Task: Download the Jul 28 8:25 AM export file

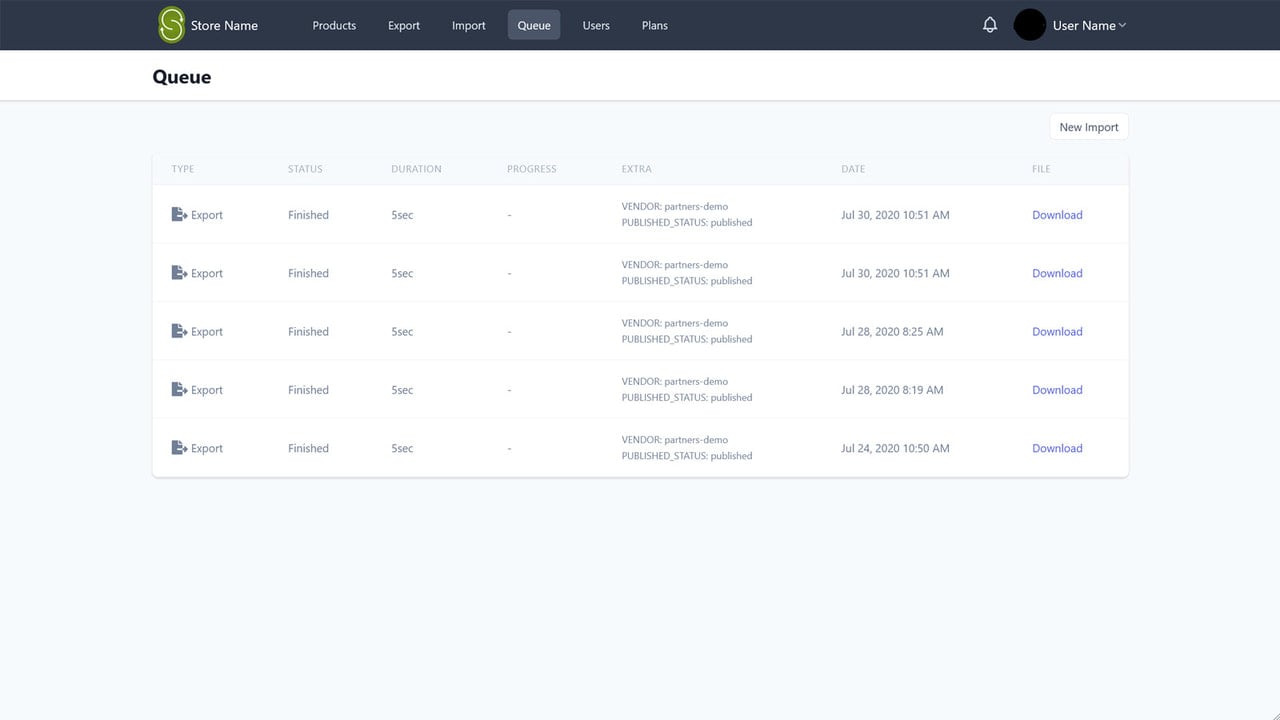Action: [x=1057, y=332]
